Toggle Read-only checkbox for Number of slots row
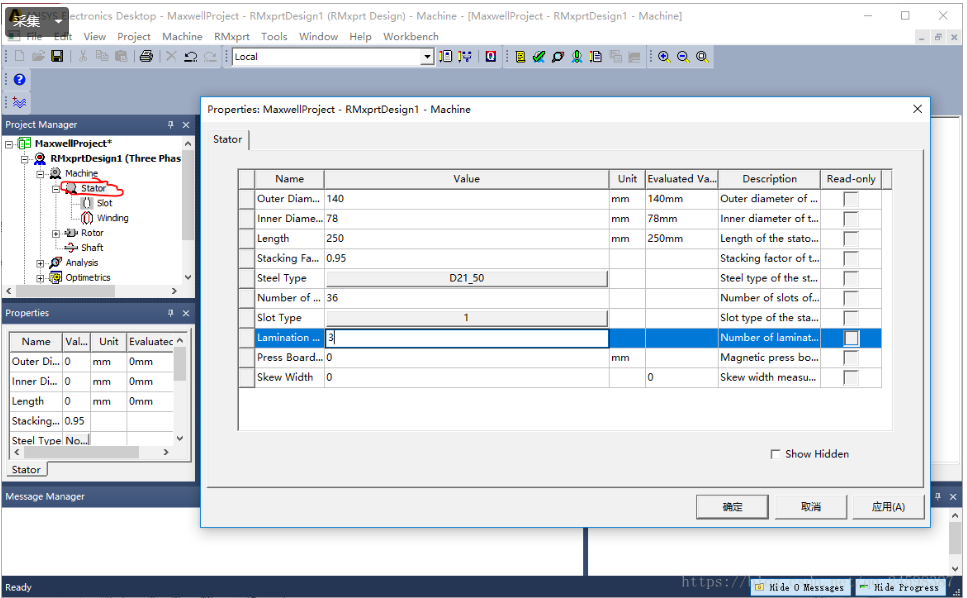This screenshot has width=967, height=598. point(850,298)
